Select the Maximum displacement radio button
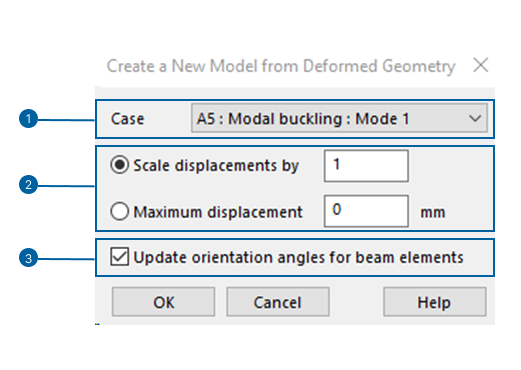 click(x=119, y=211)
